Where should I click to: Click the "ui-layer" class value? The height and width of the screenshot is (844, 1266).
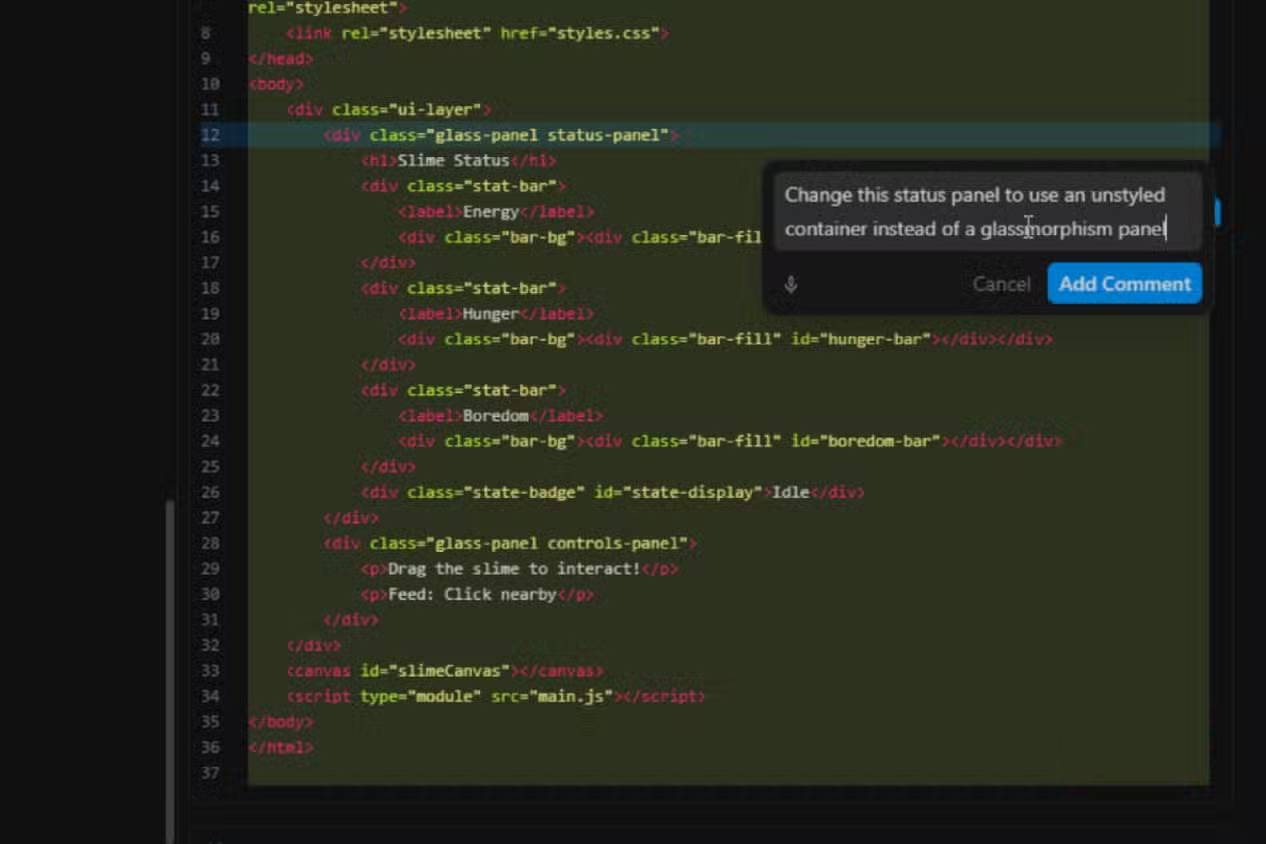[x=435, y=110]
